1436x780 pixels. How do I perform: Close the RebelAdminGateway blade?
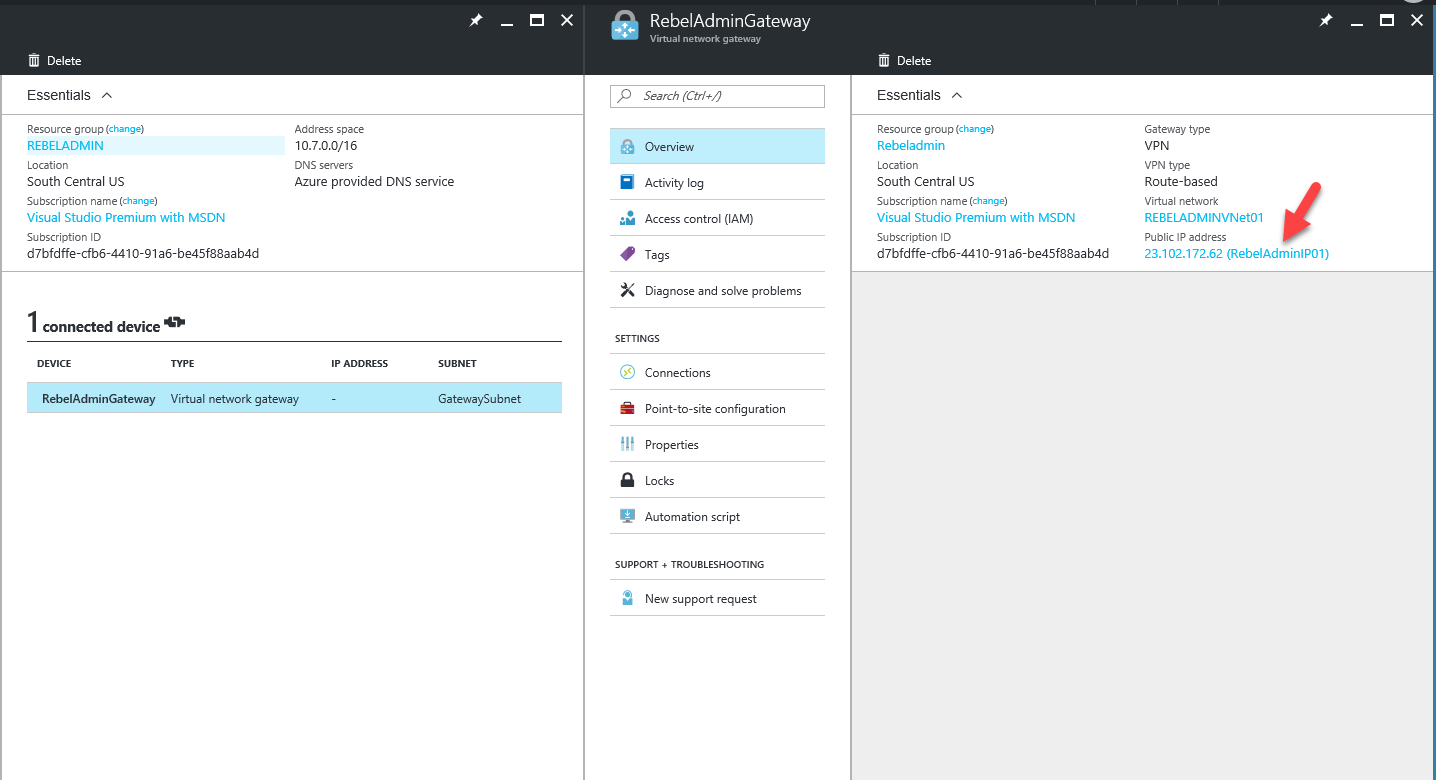1417,20
